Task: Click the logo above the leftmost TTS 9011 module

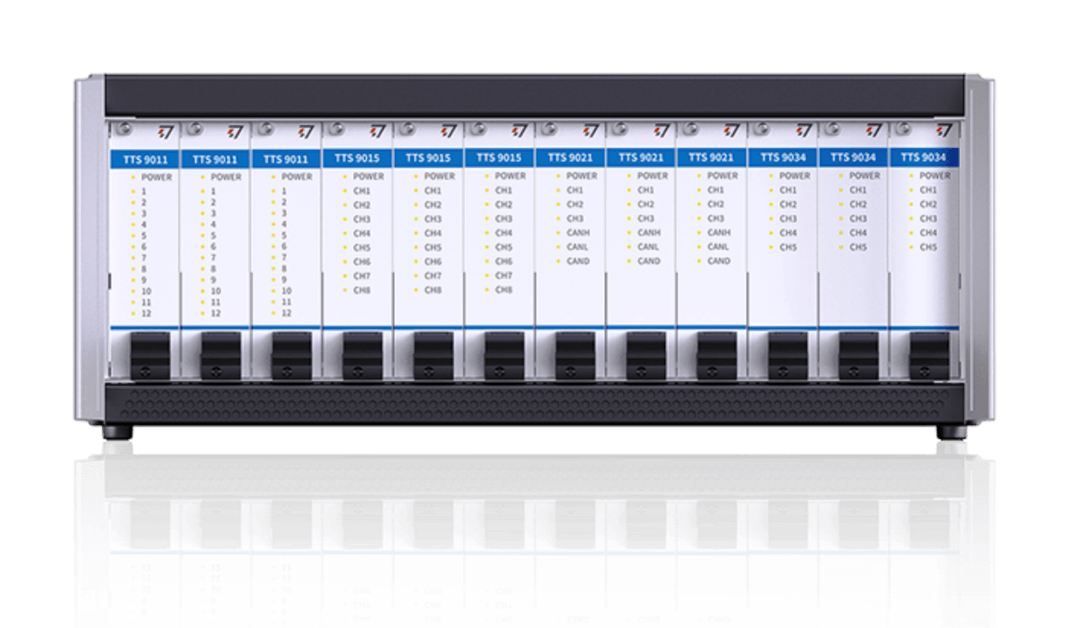Action: (x=164, y=131)
